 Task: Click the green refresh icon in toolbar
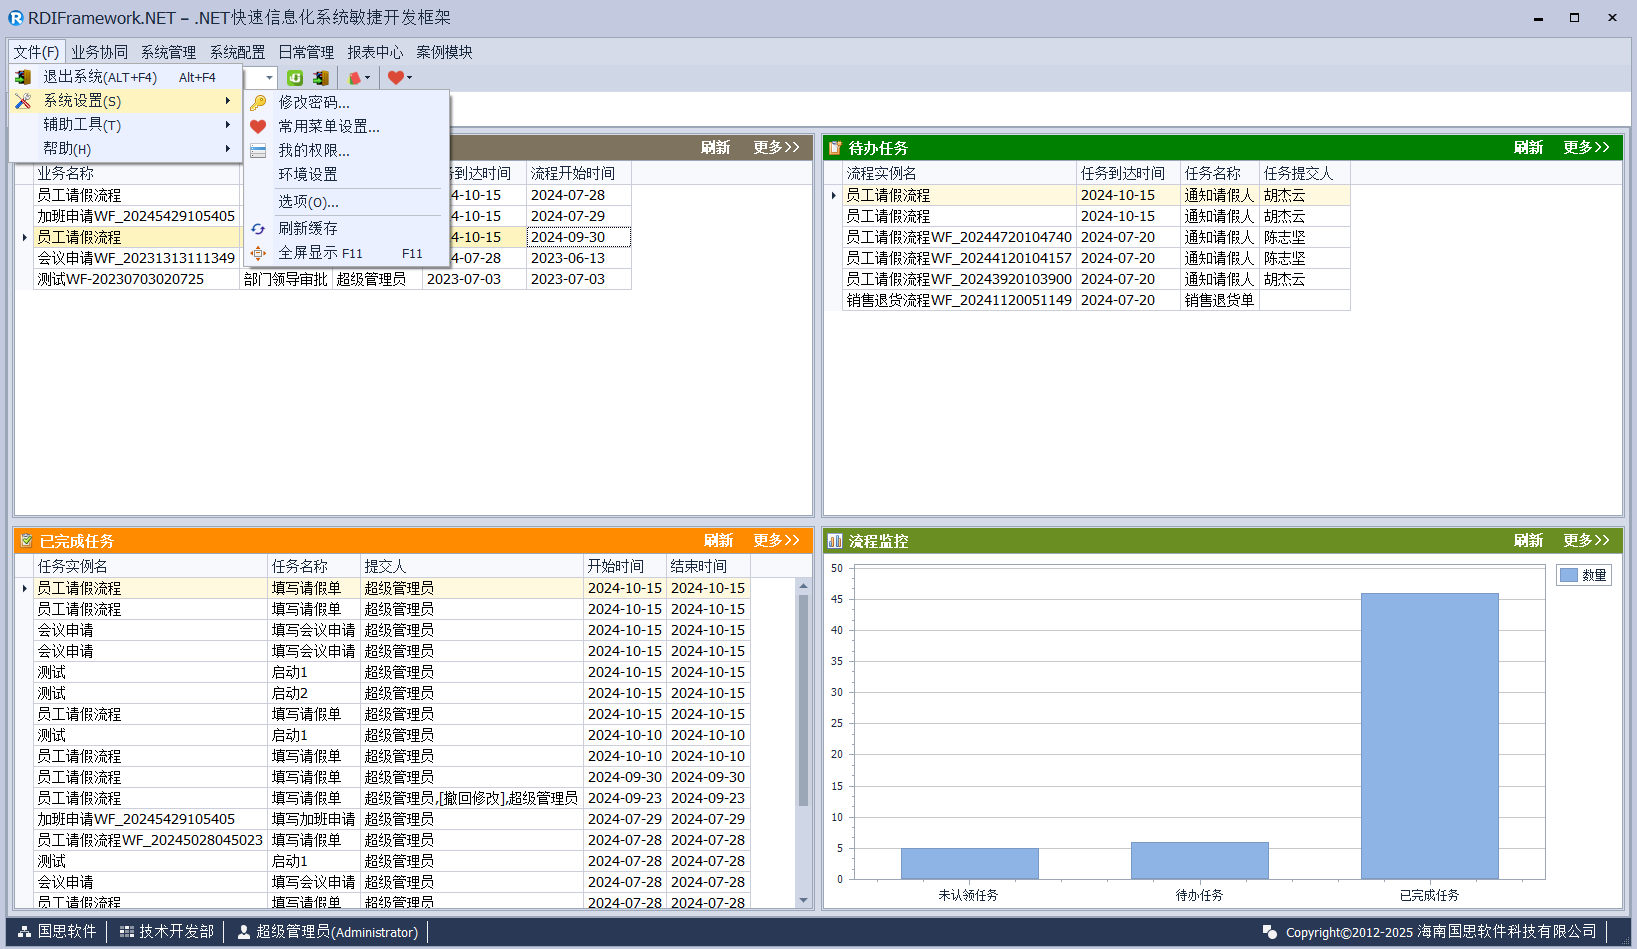point(295,78)
